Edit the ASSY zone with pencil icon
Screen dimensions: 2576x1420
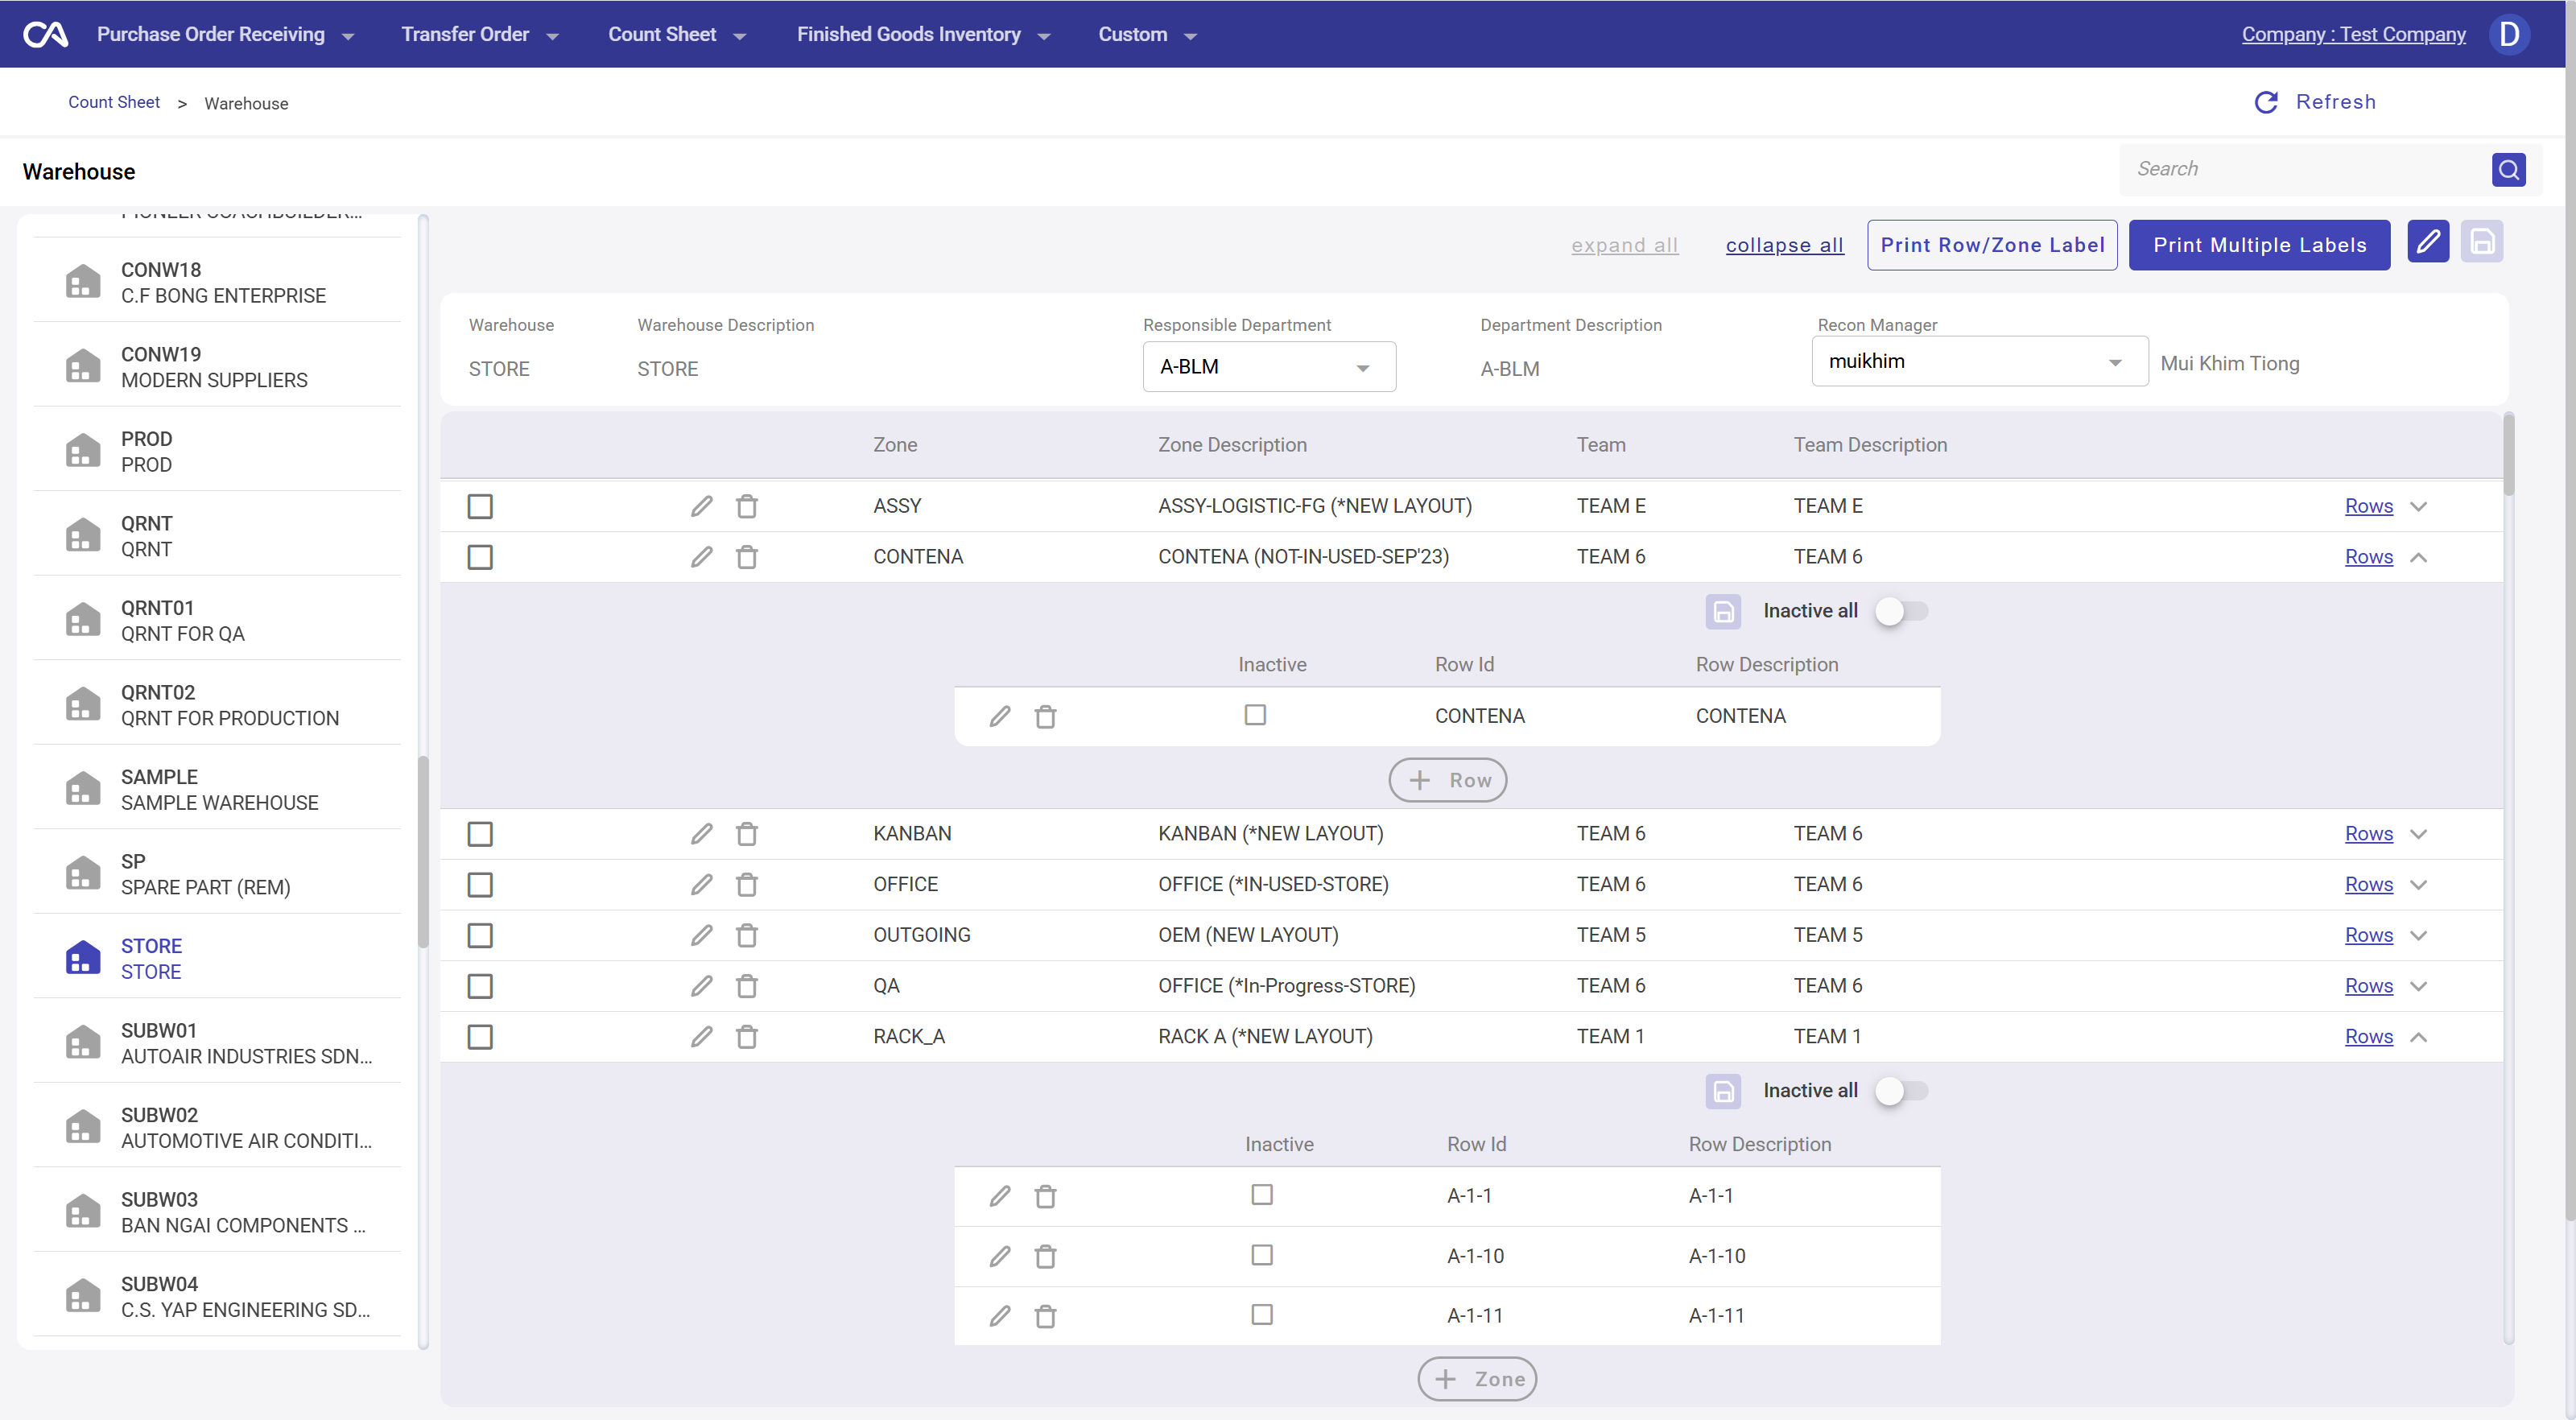[702, 506]
